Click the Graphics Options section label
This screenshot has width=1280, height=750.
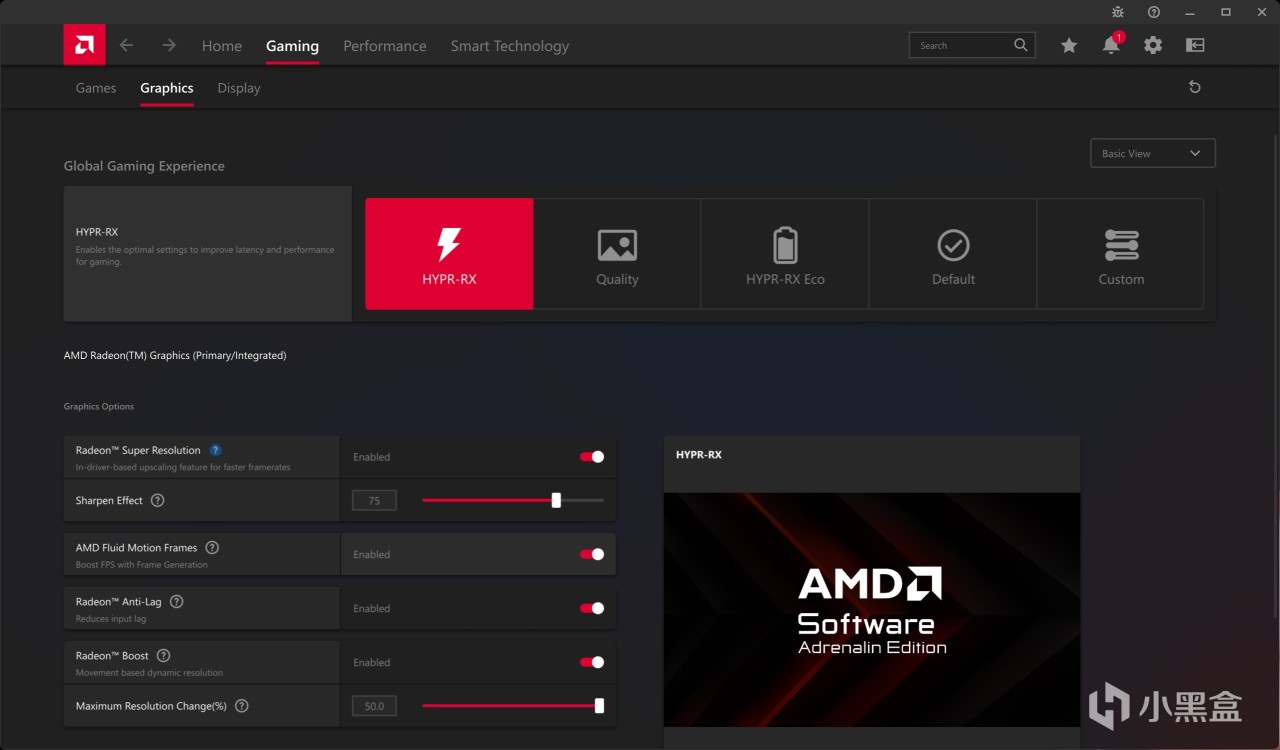click(x=99, y=406)
